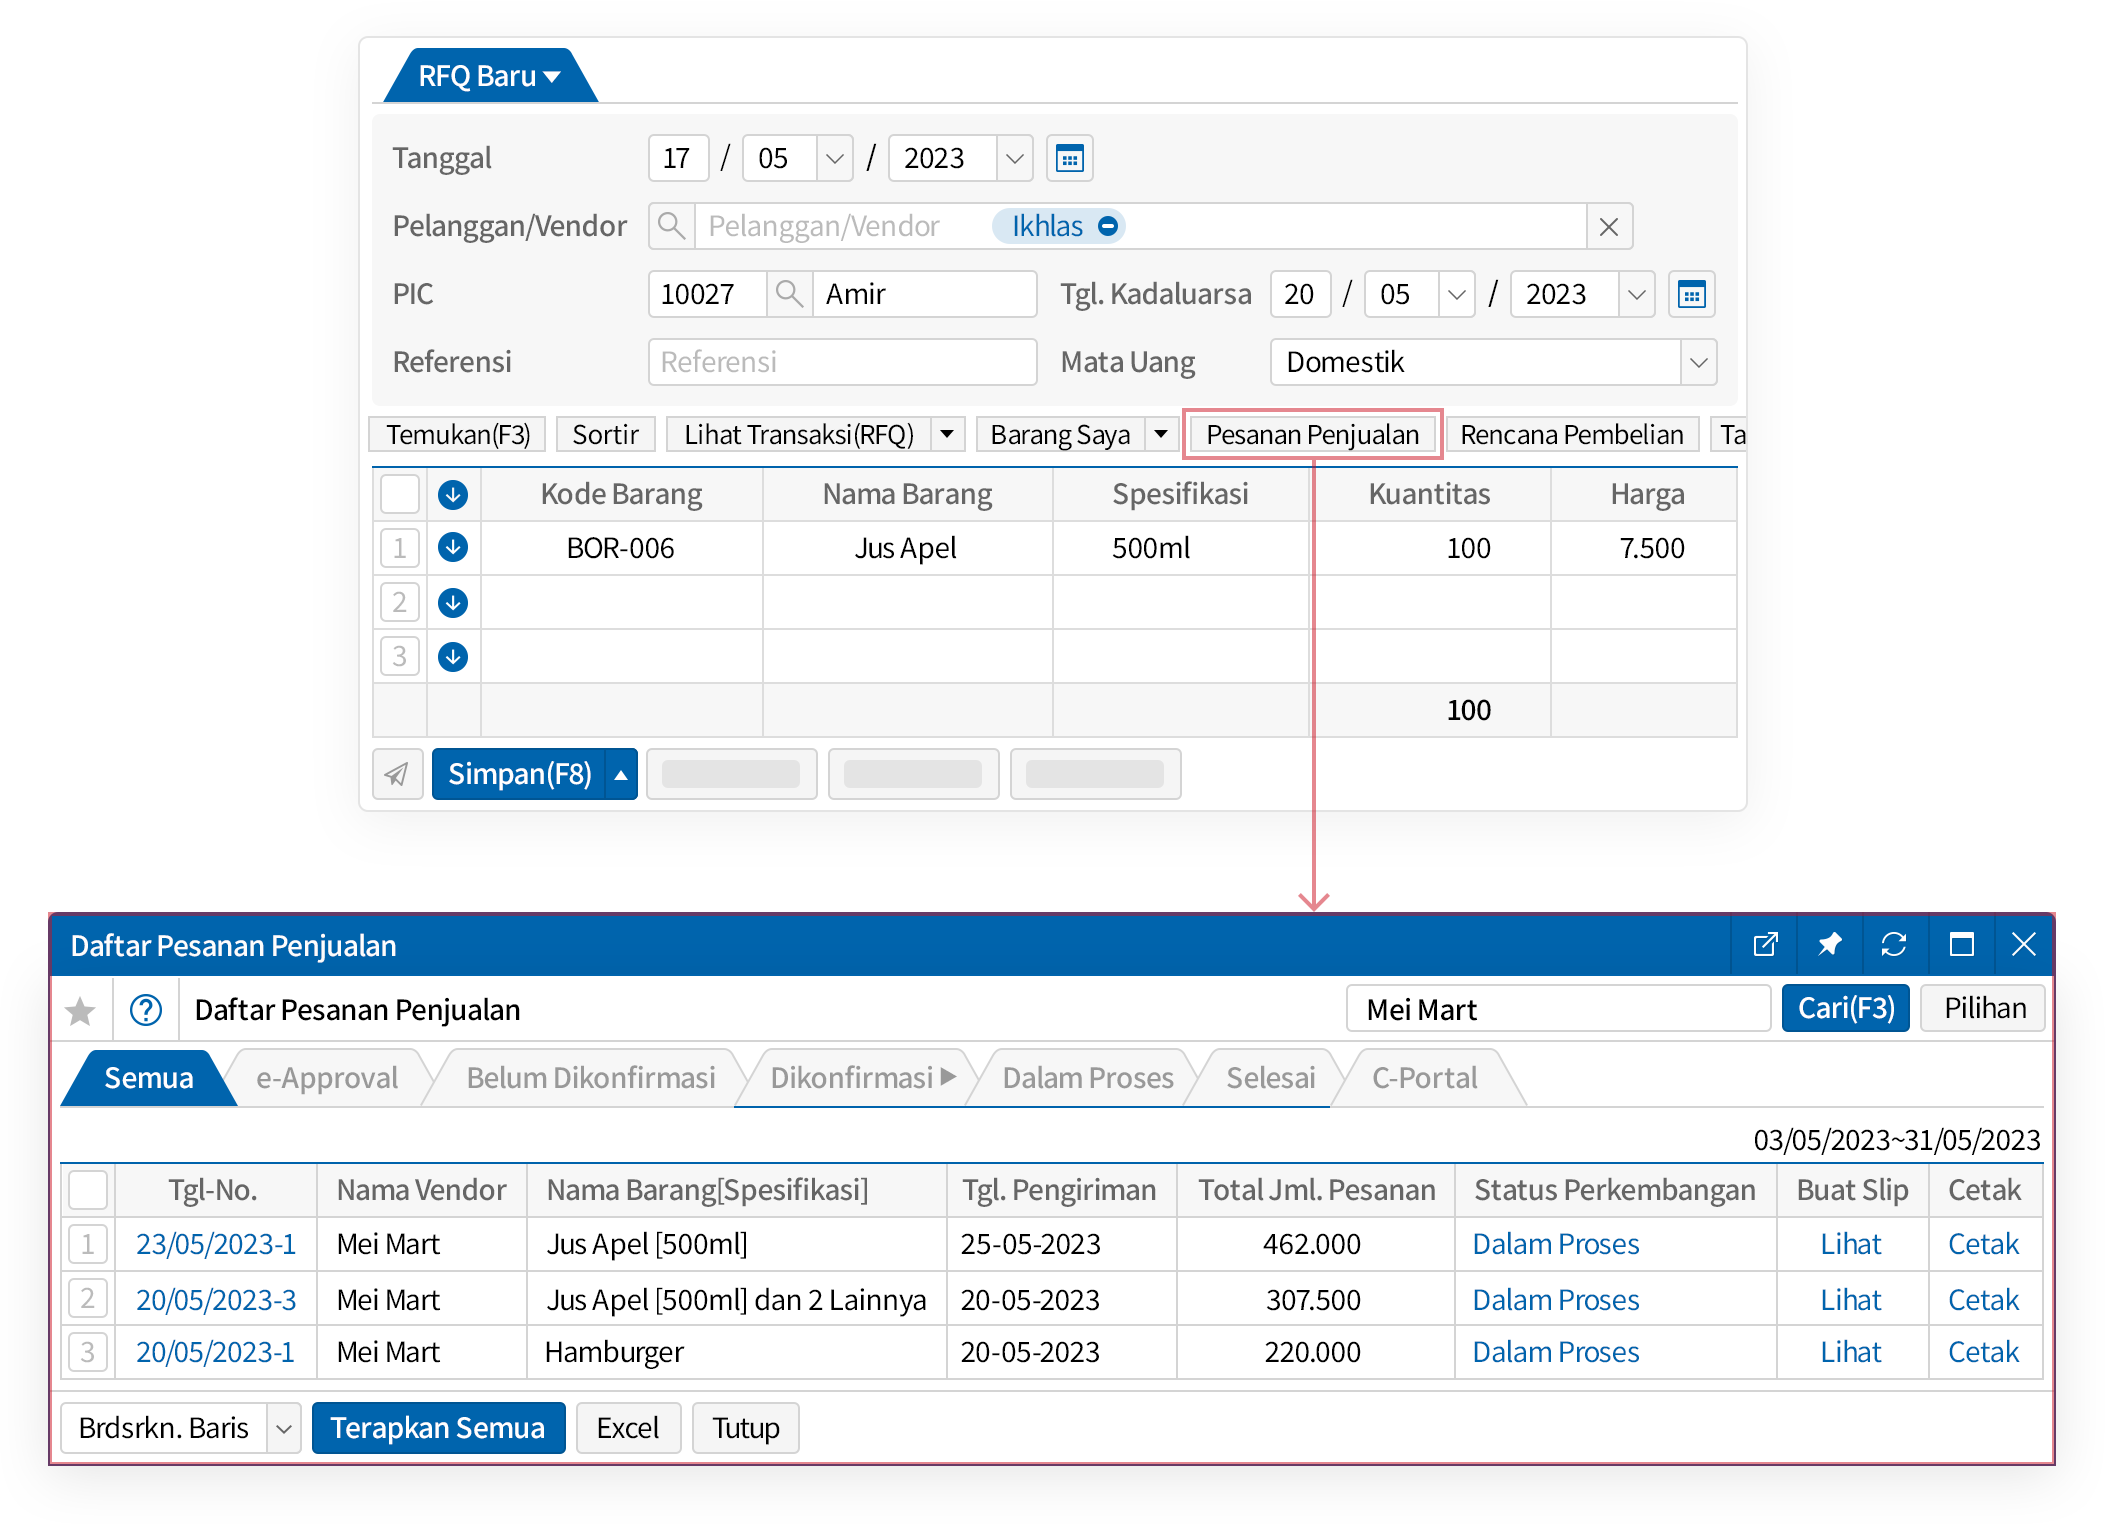2106x1524 pixels.
Task: Switch to the Dalam Proses tab
Action: (1087, 1078)
